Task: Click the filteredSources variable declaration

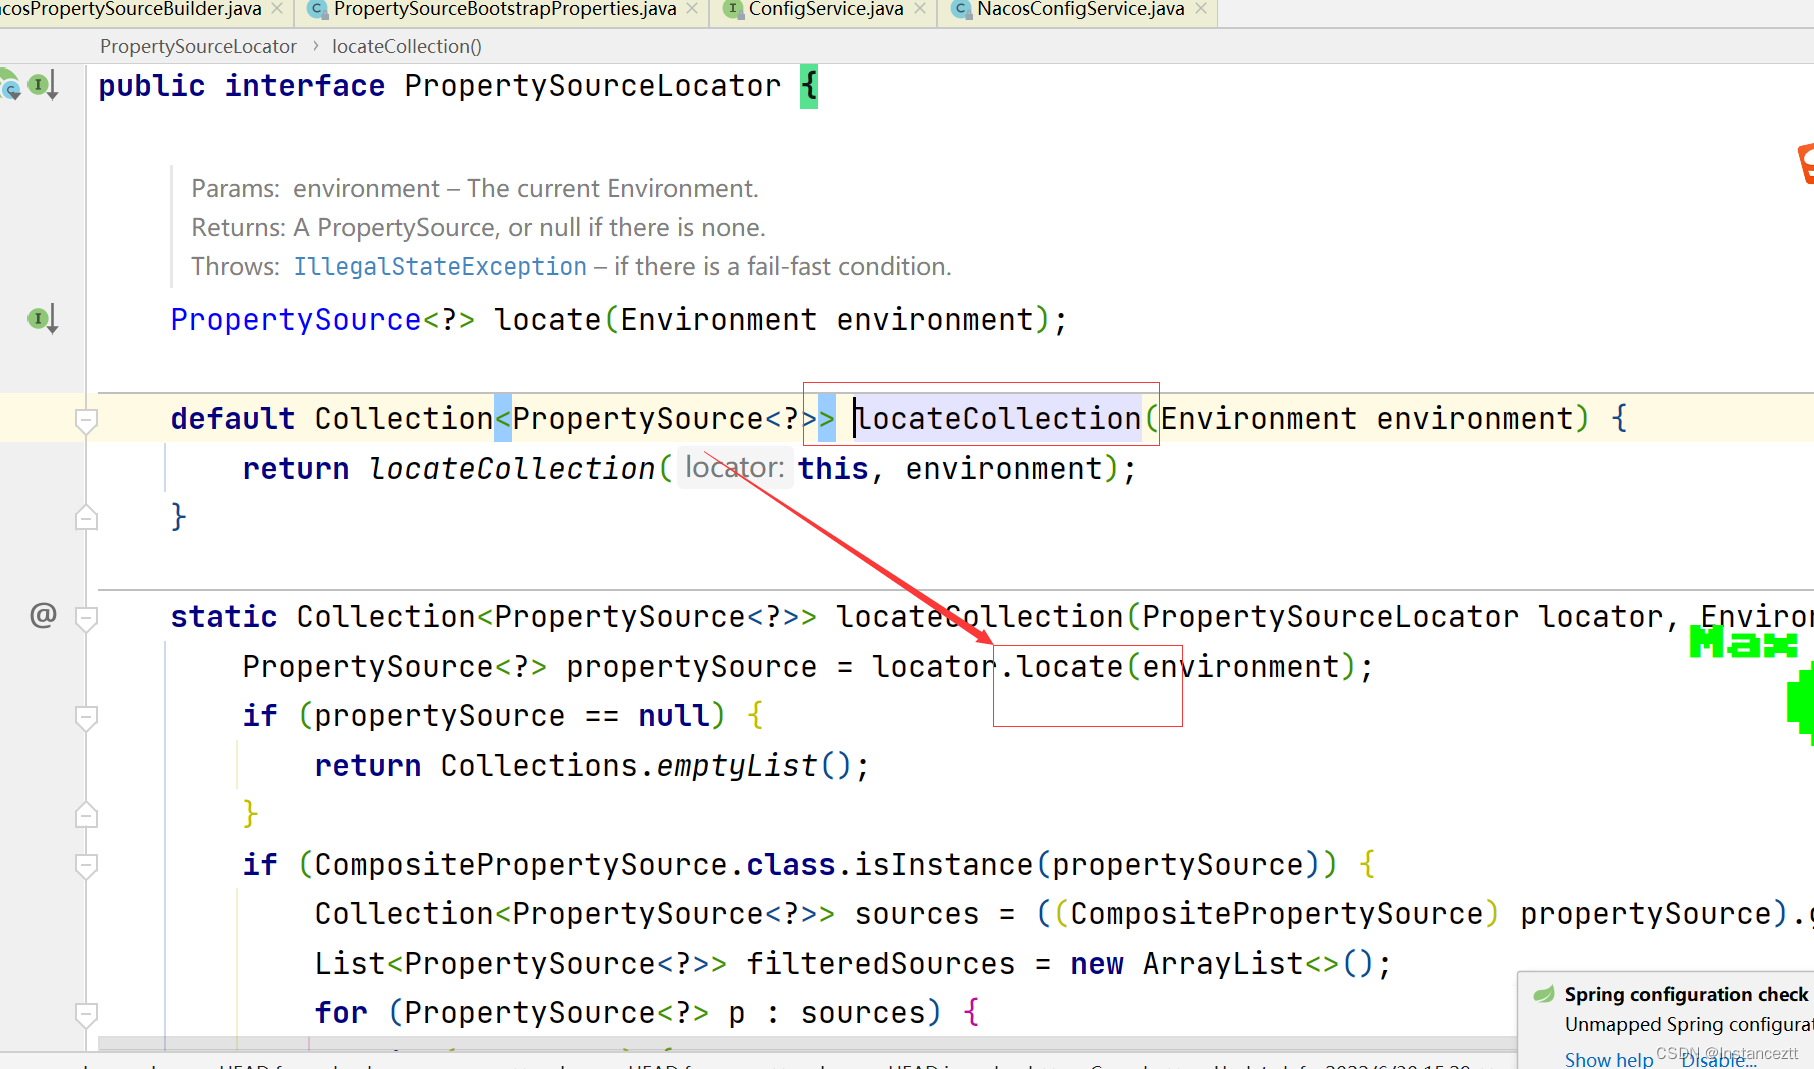Action: point(880,964)
